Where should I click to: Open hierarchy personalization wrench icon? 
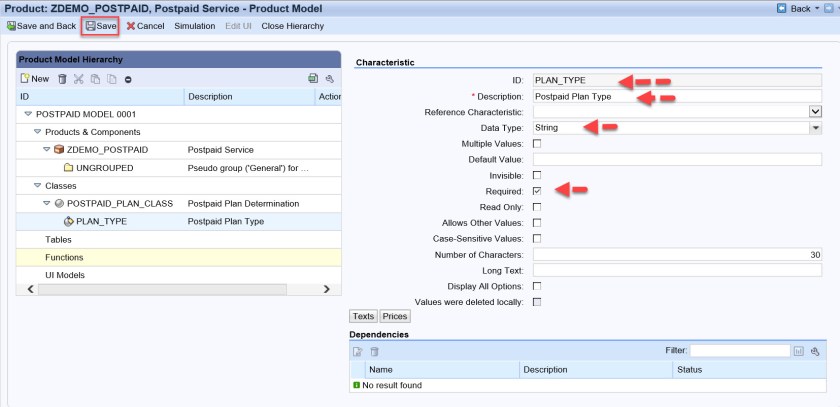pos(329,78)
